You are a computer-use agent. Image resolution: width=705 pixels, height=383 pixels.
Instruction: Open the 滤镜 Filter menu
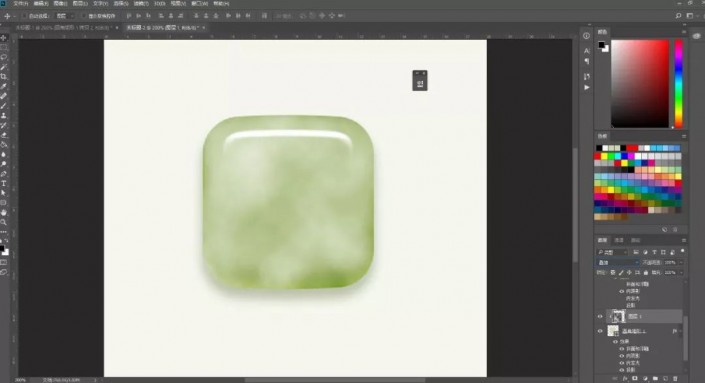click(141, 3)
